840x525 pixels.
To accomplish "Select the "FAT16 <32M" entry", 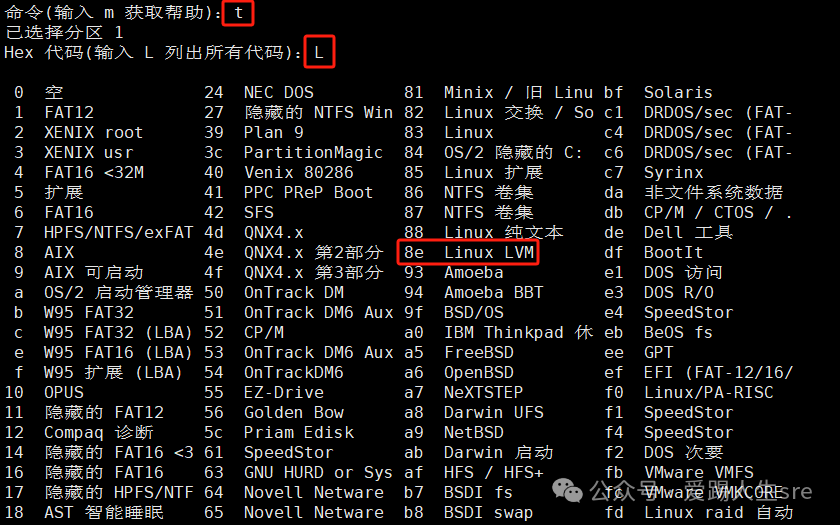I will (x=94, y=172).
